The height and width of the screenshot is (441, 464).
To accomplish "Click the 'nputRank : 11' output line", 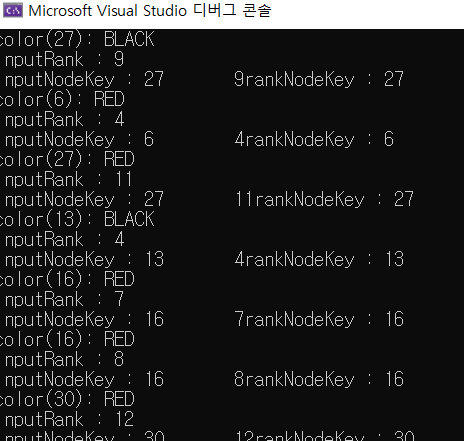I will coord(68,179).
